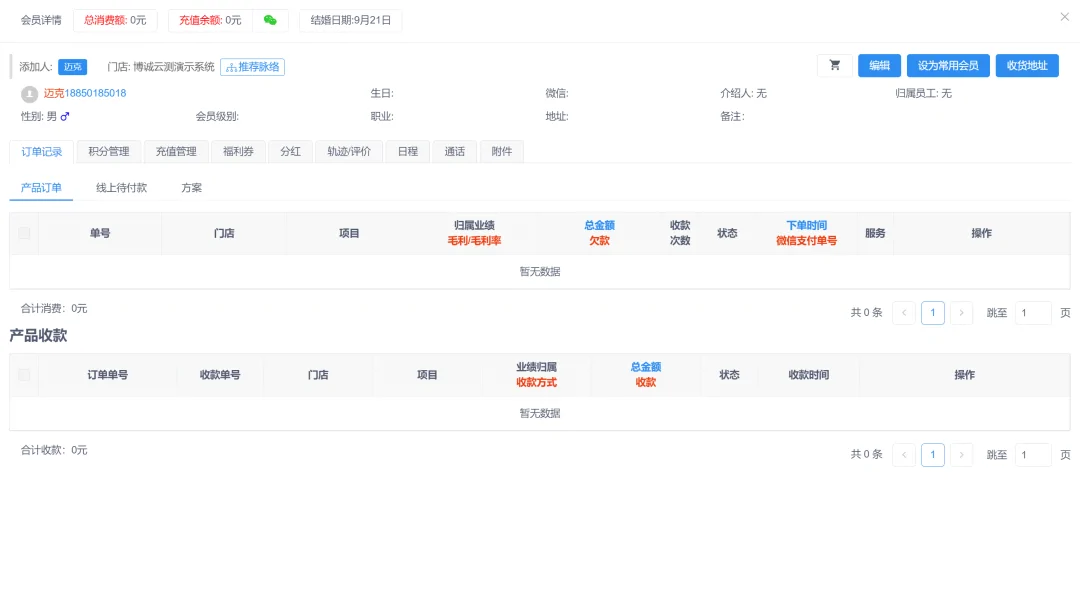Click the 下单时间 column header
Screen dimensions: 1080x605
point(807,225)
